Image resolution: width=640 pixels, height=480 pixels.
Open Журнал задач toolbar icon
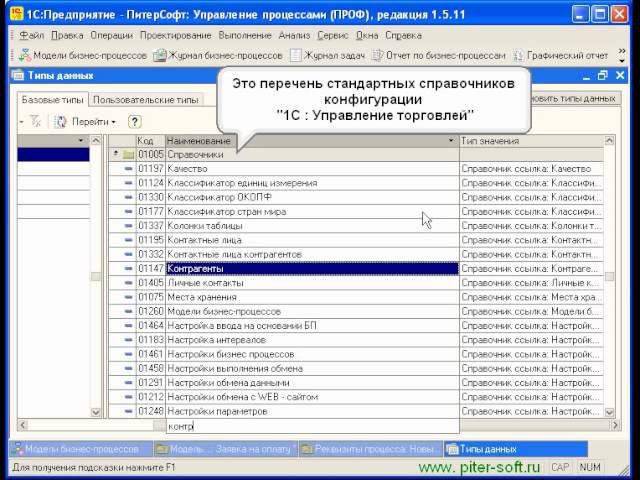(x=296, y=55)
